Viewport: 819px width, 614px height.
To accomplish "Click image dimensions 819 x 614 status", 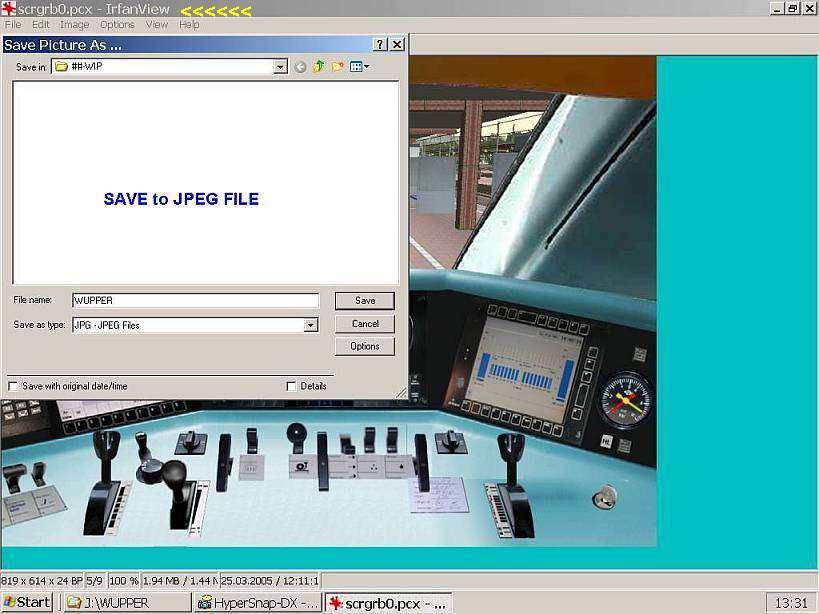I will pos(42,581).
